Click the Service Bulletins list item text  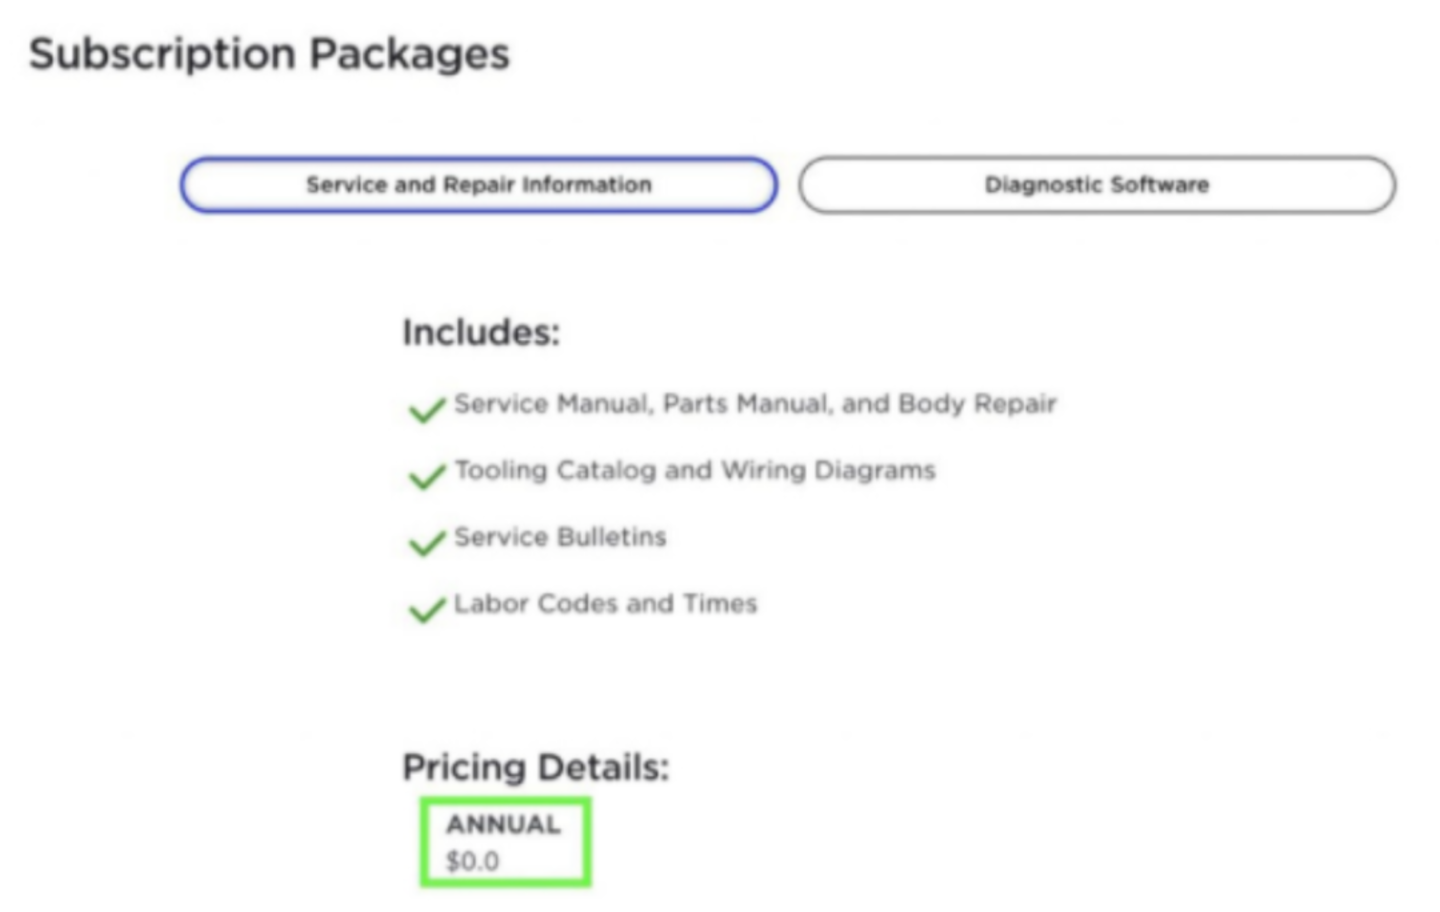[560, 537]
